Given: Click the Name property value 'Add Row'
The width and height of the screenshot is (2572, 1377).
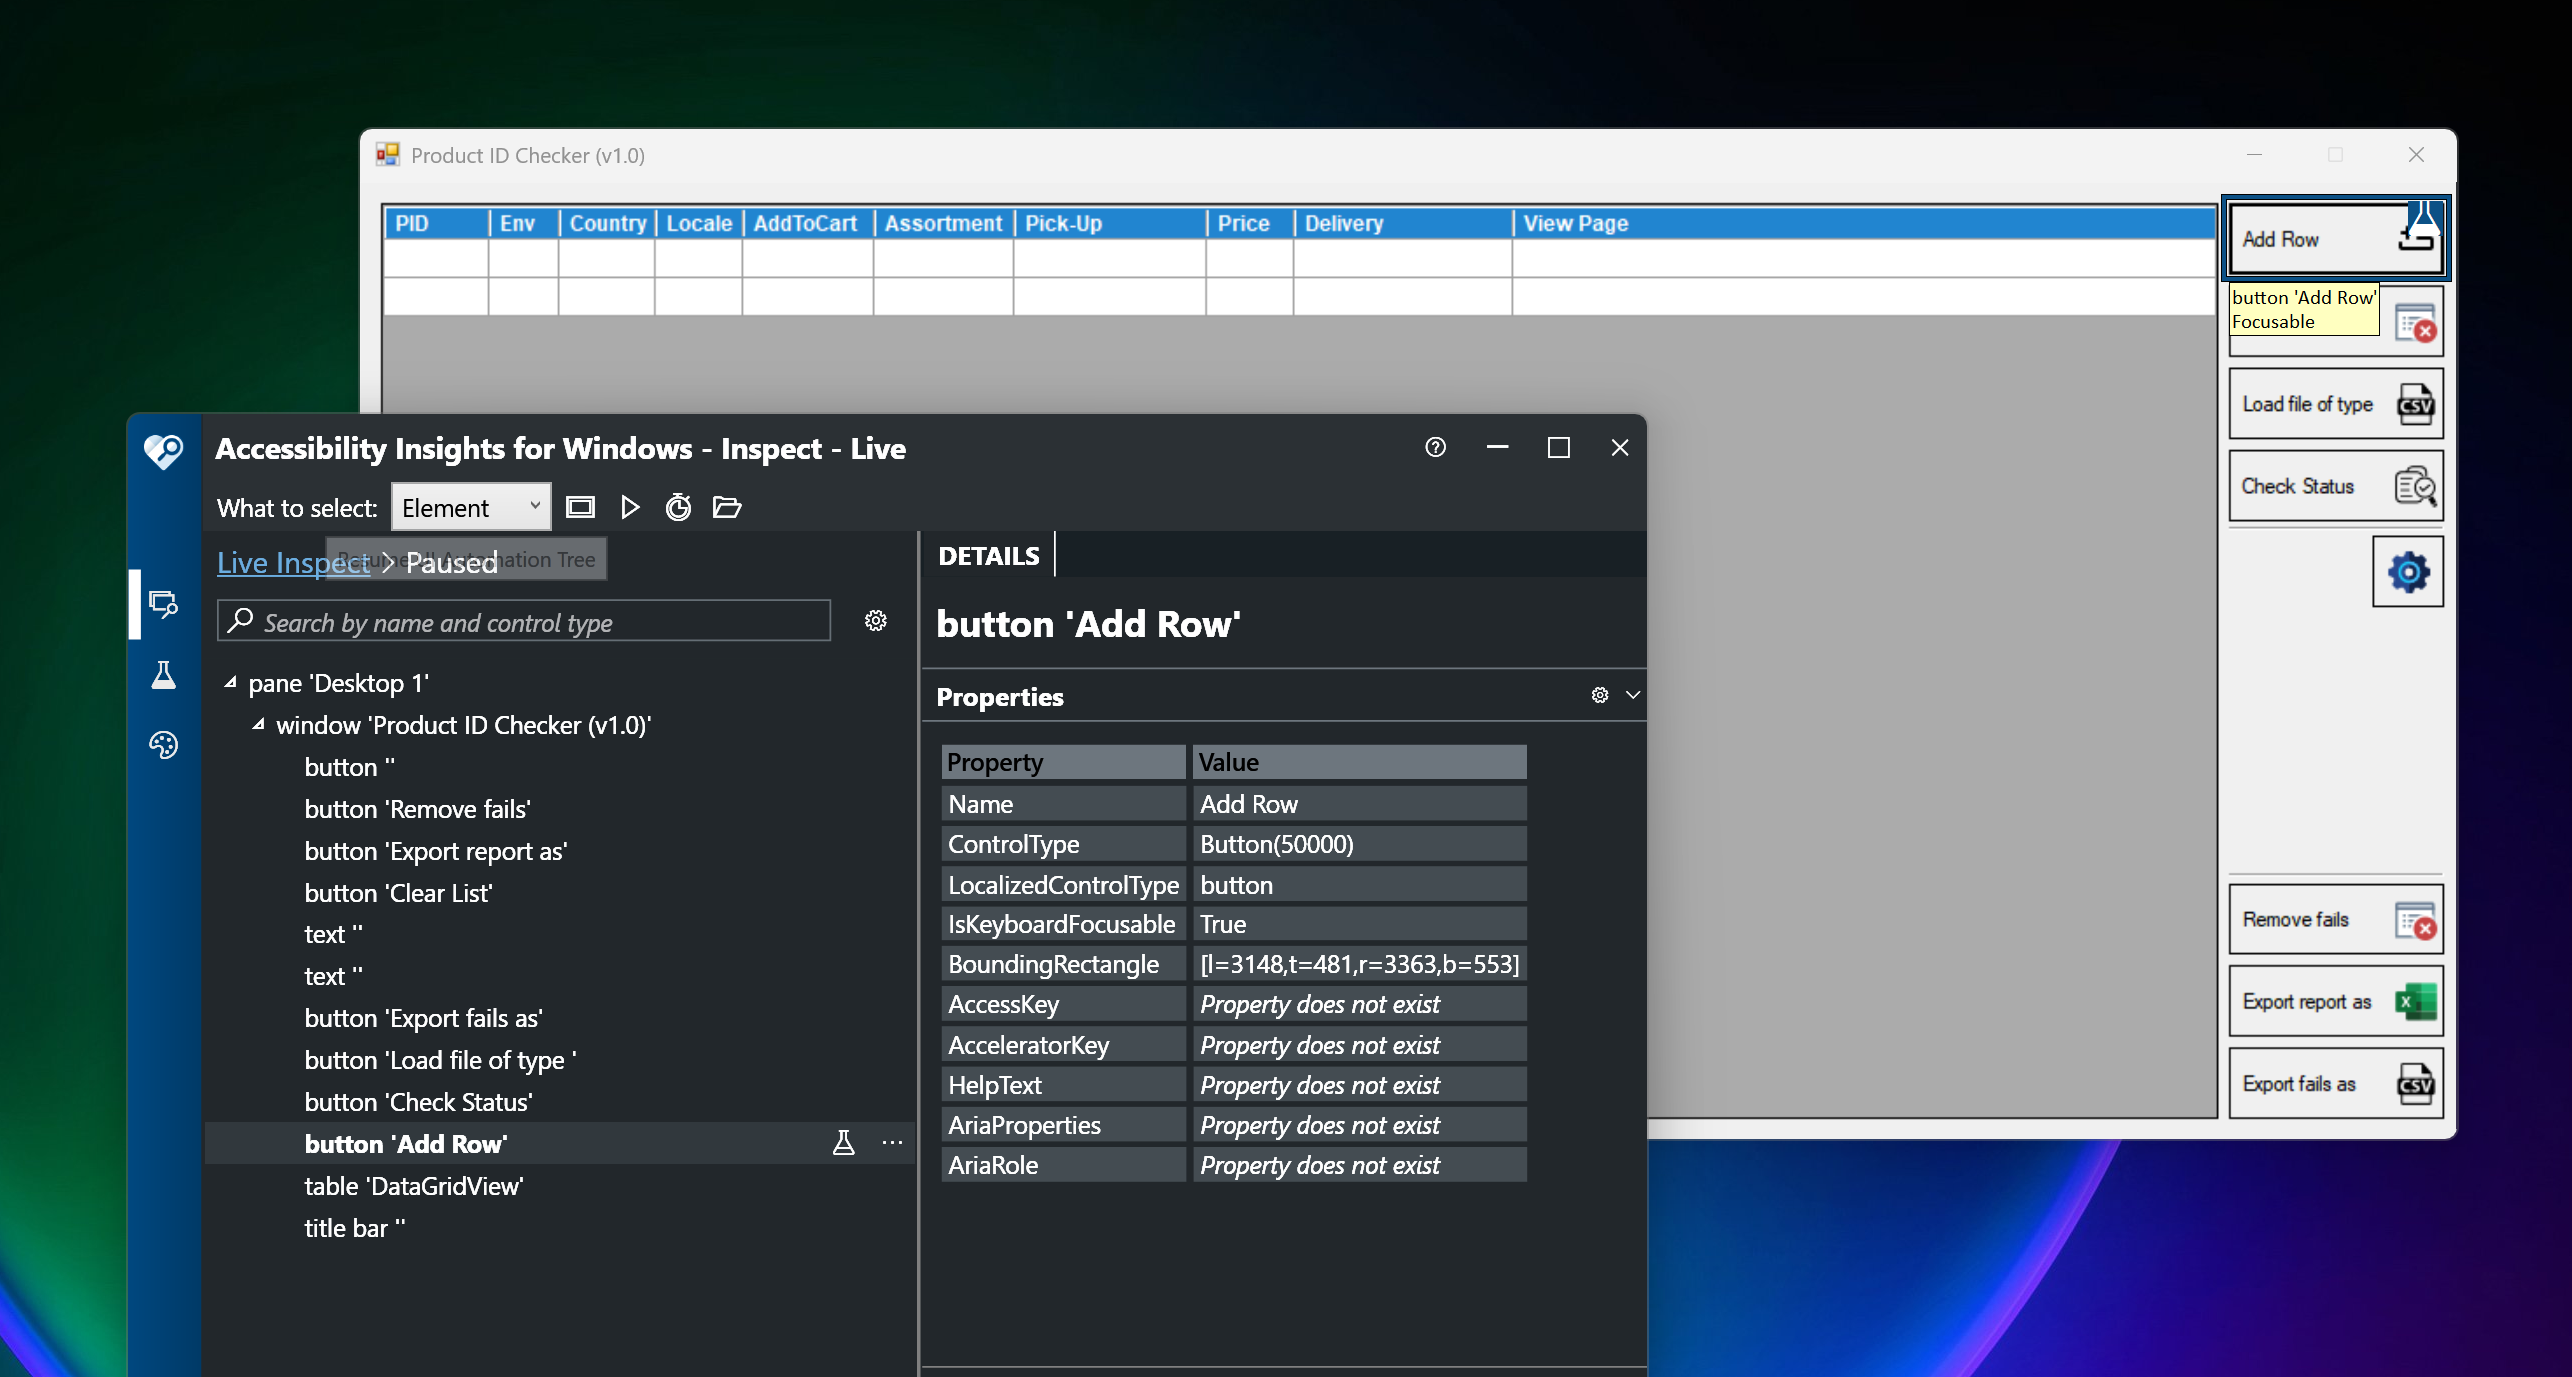Looking at the screenshot, I should 1359,804.
